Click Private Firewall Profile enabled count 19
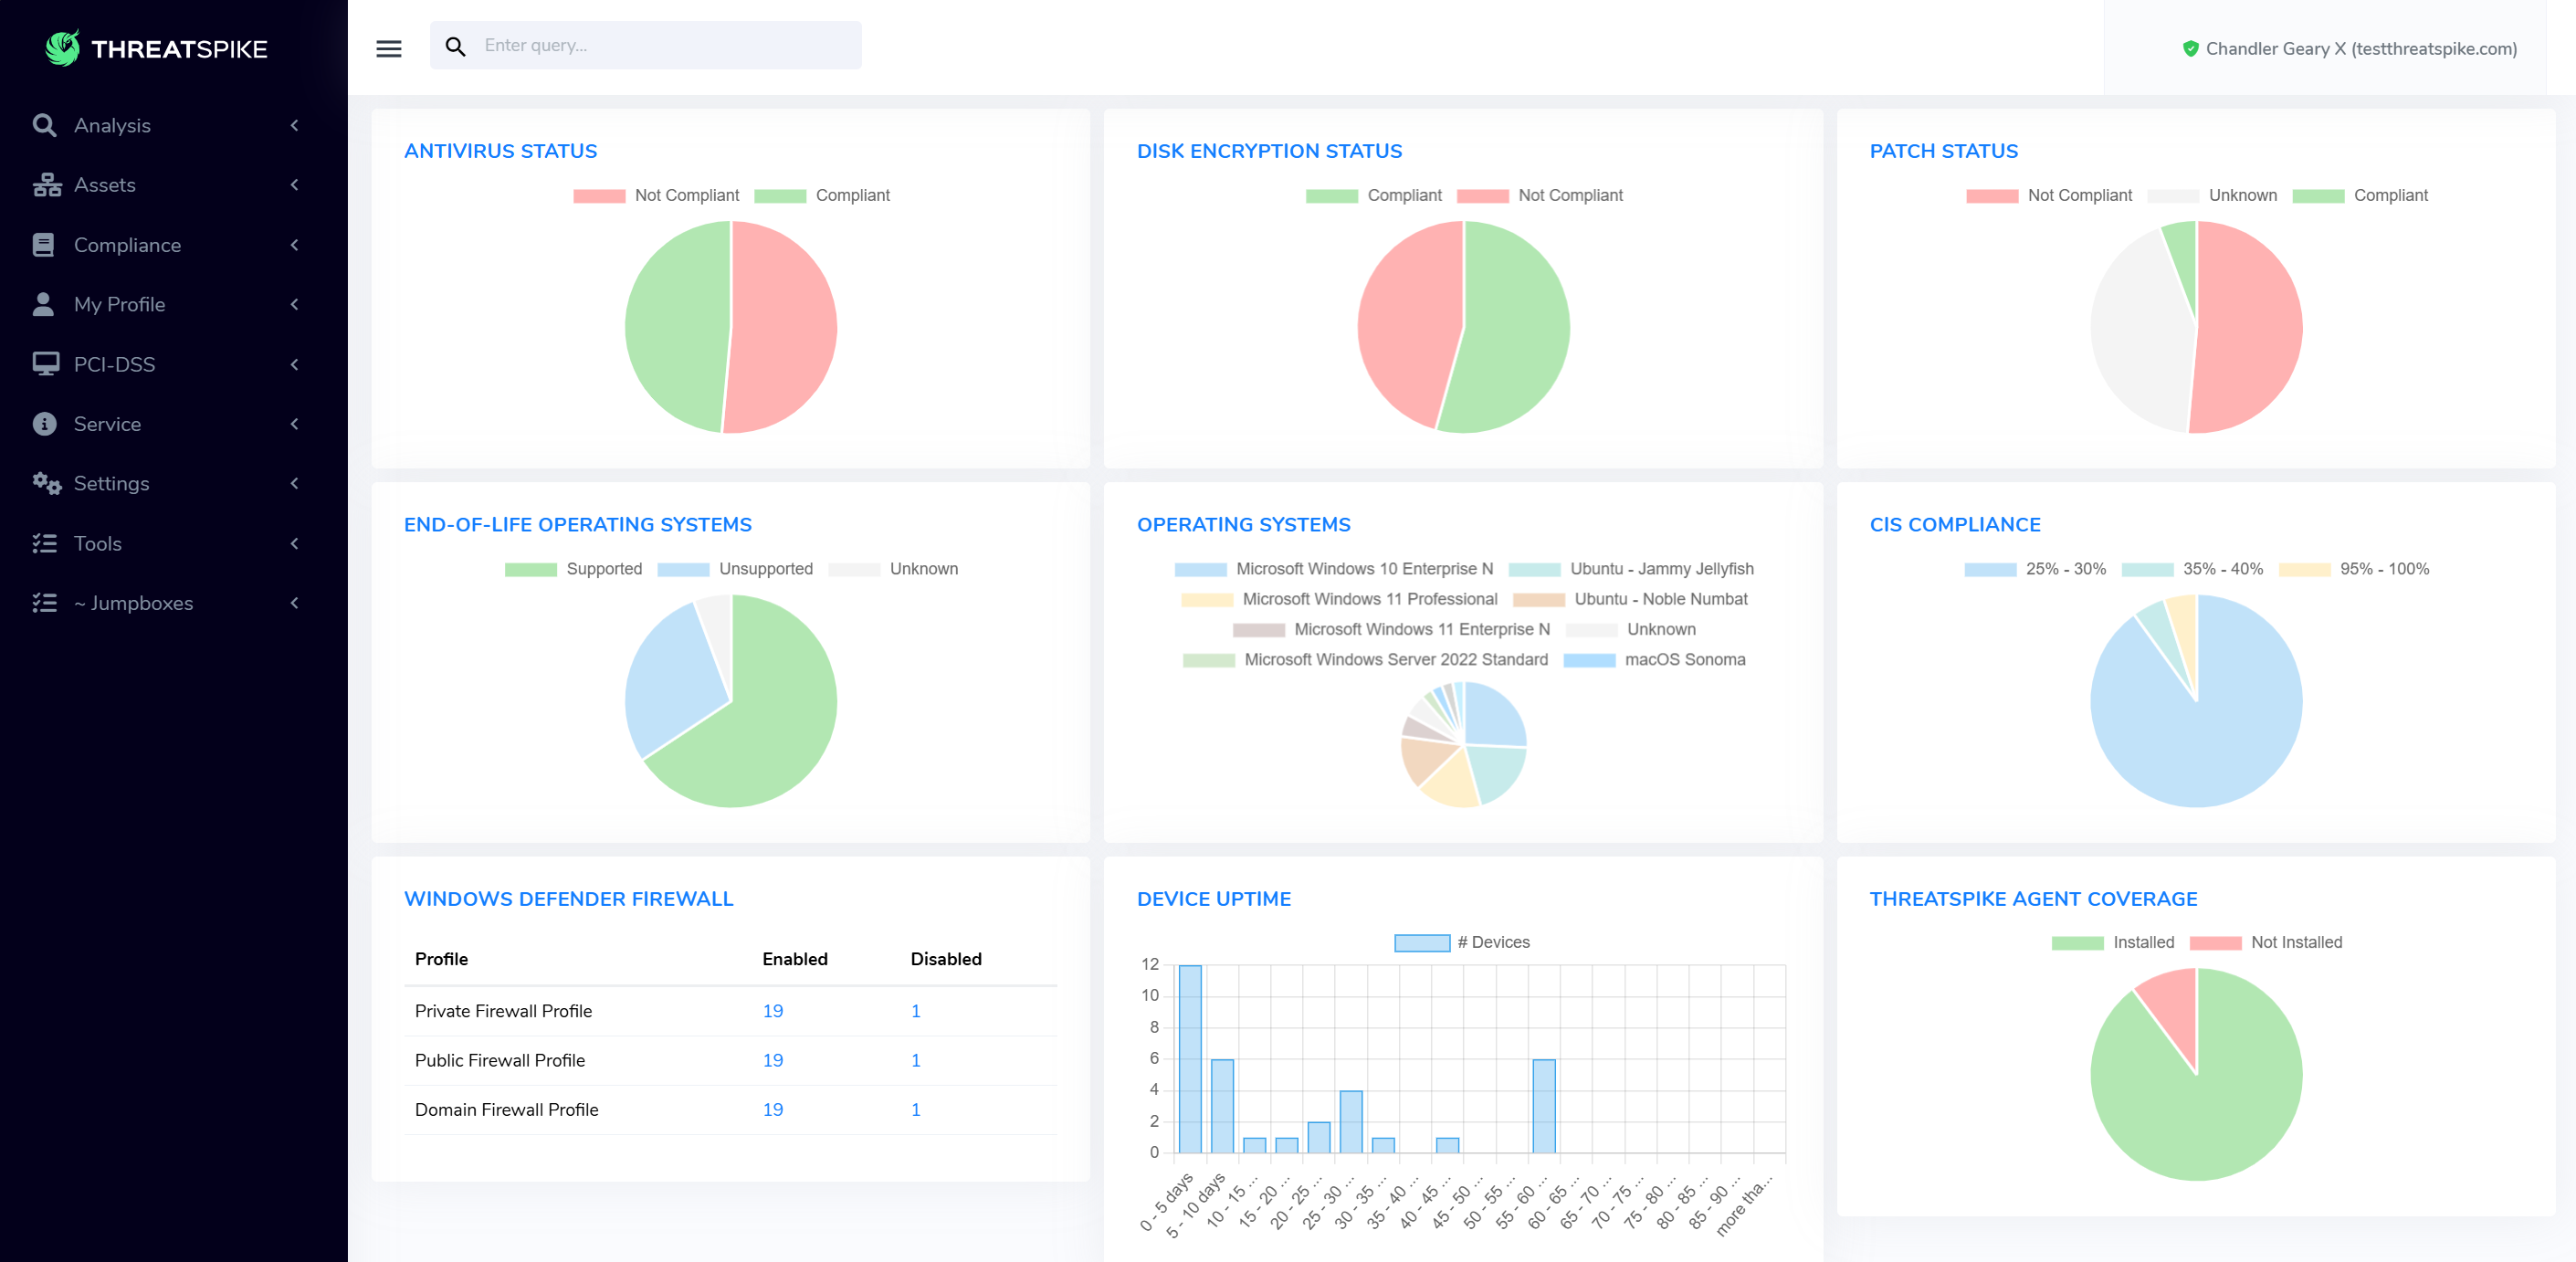 pos(772,1011)
